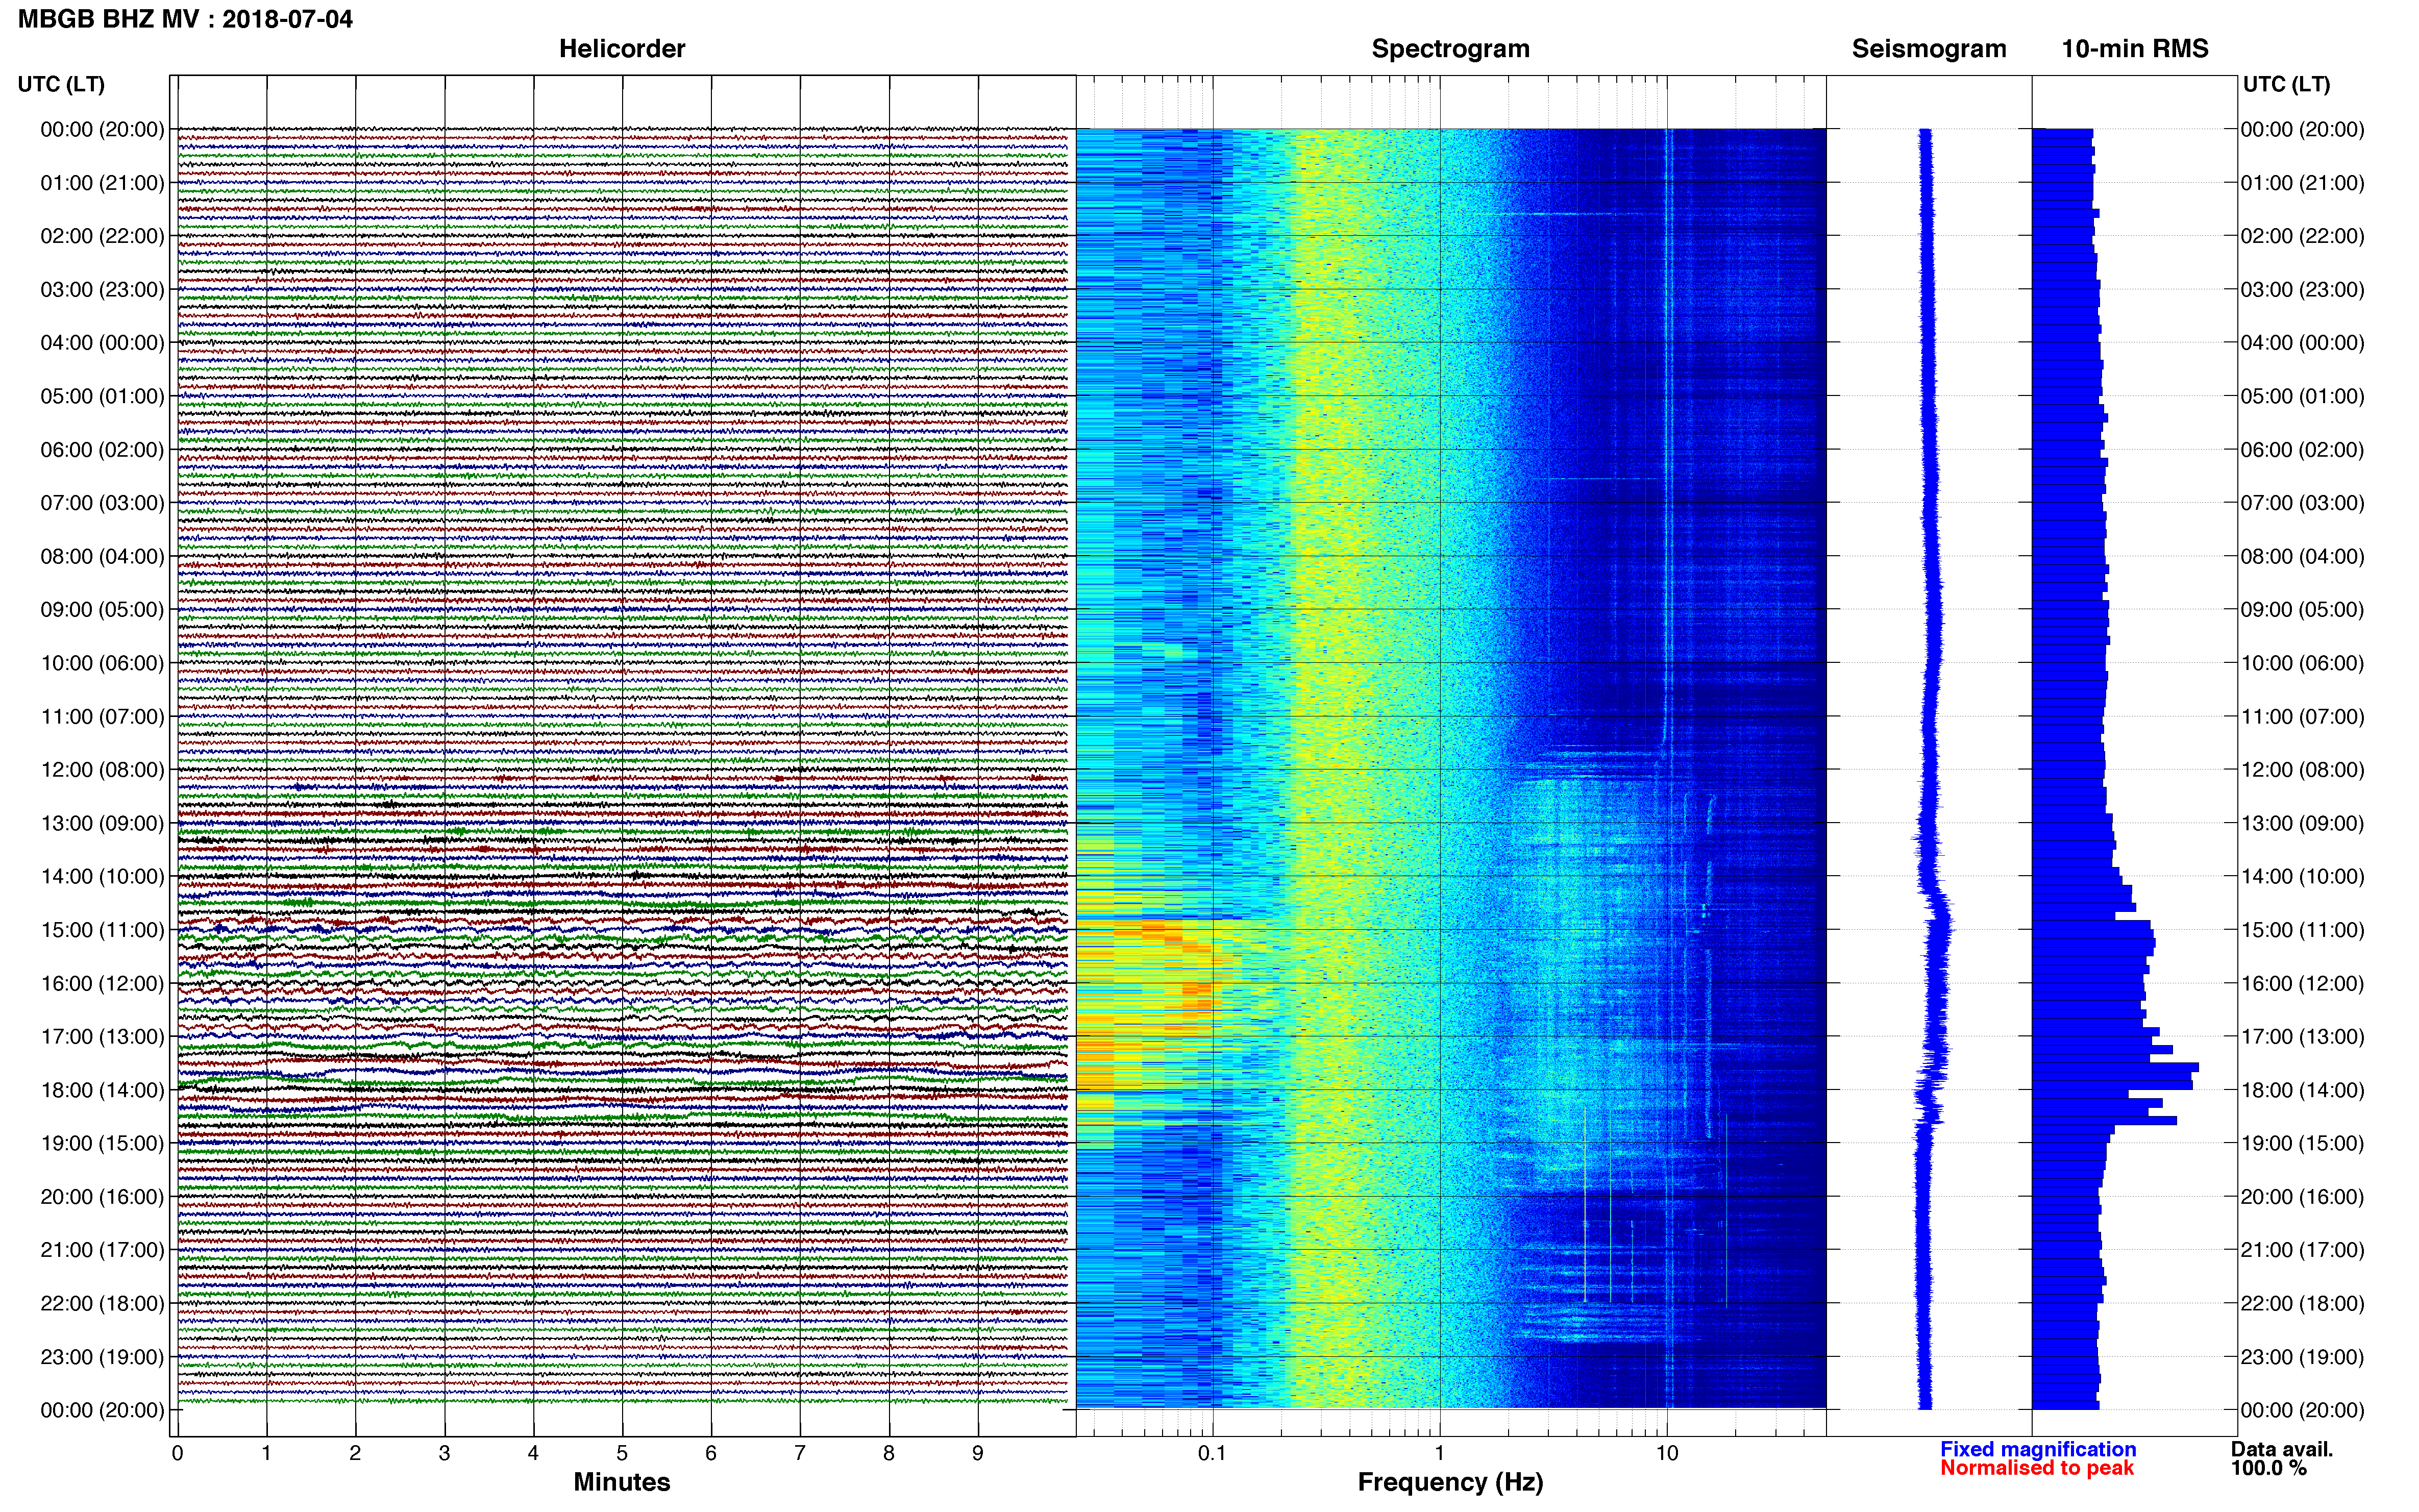Select the Helicorder panel heading

pyautogui.click(x=622, y=49)
